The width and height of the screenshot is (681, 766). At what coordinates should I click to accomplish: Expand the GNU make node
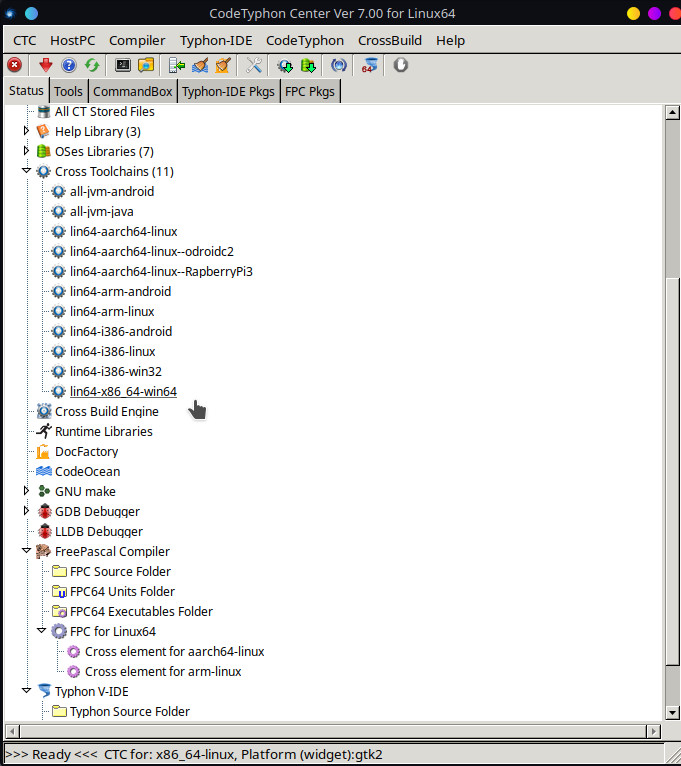(26, 490)
